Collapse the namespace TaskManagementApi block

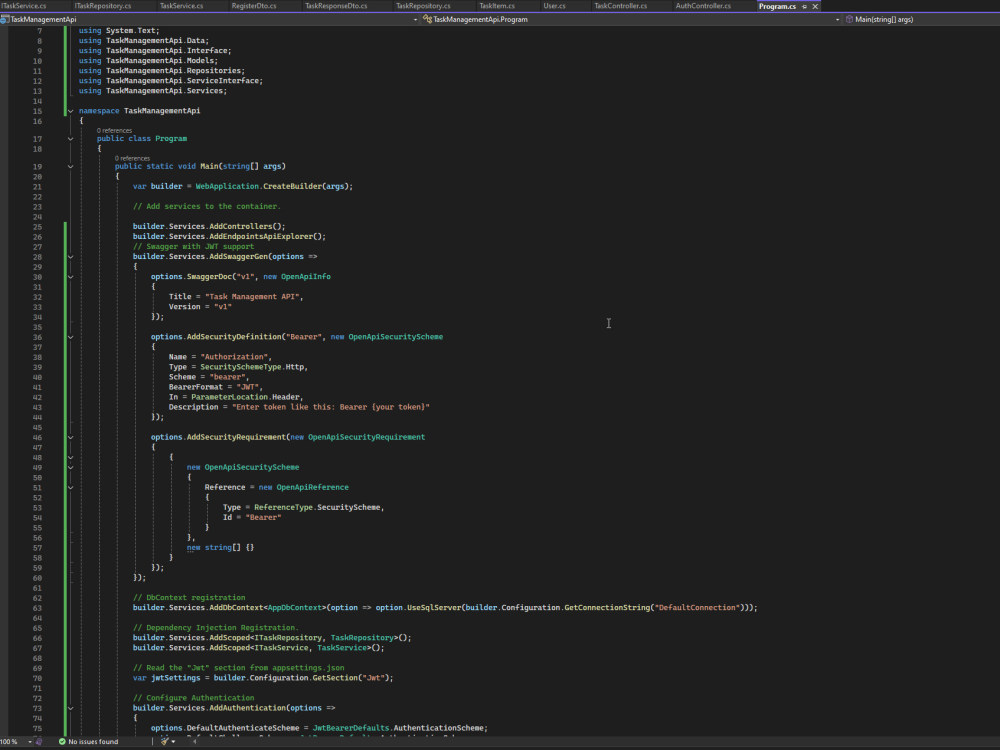[x=71, y=111]
